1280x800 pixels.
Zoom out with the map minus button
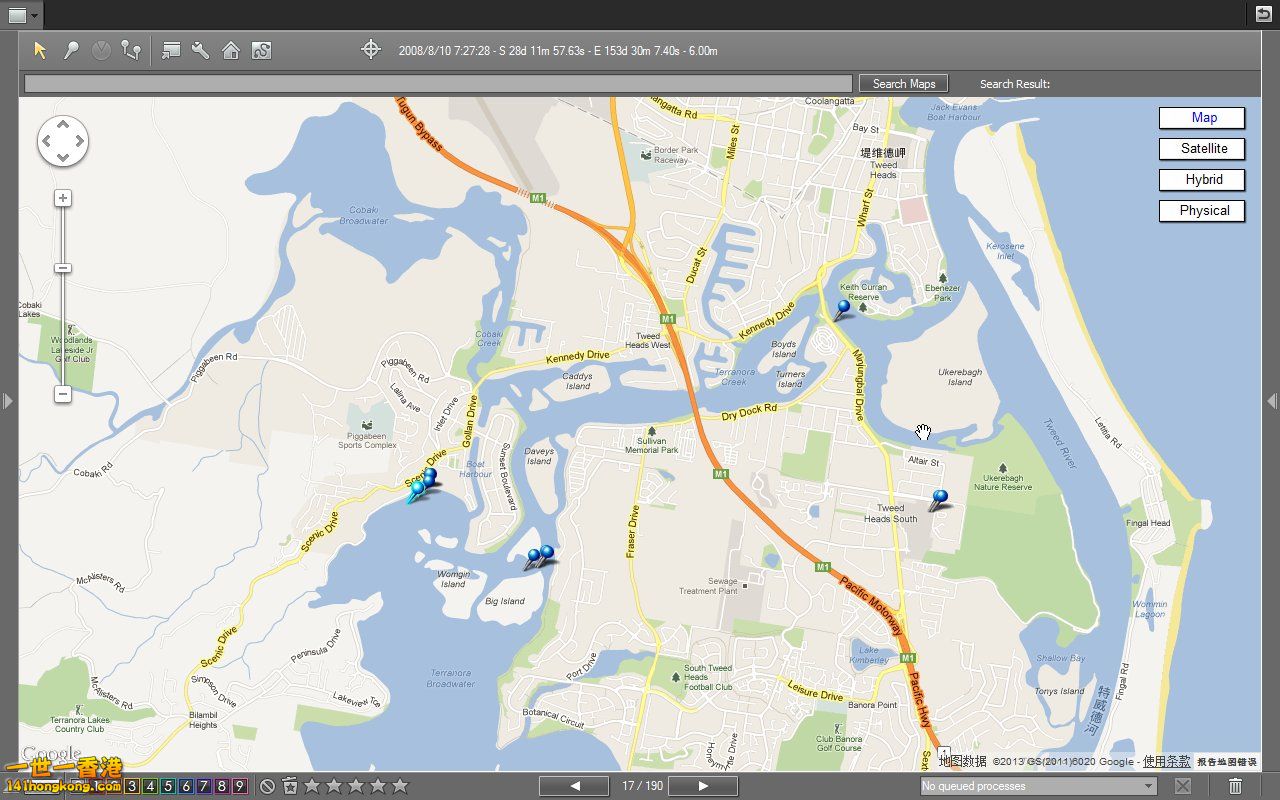63,394
